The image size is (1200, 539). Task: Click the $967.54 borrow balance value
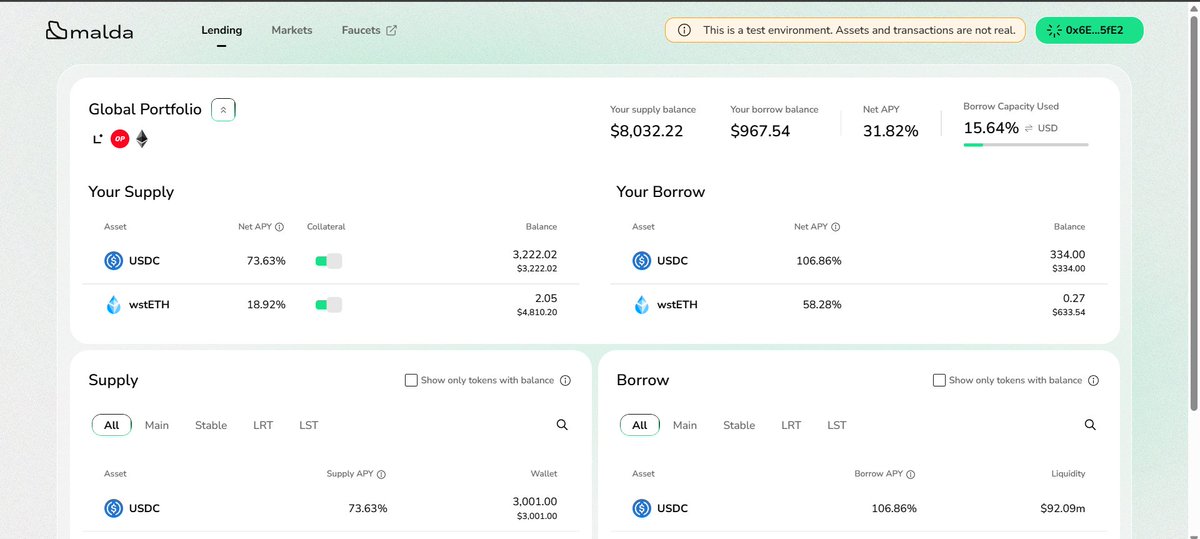[x=761, y=130]
